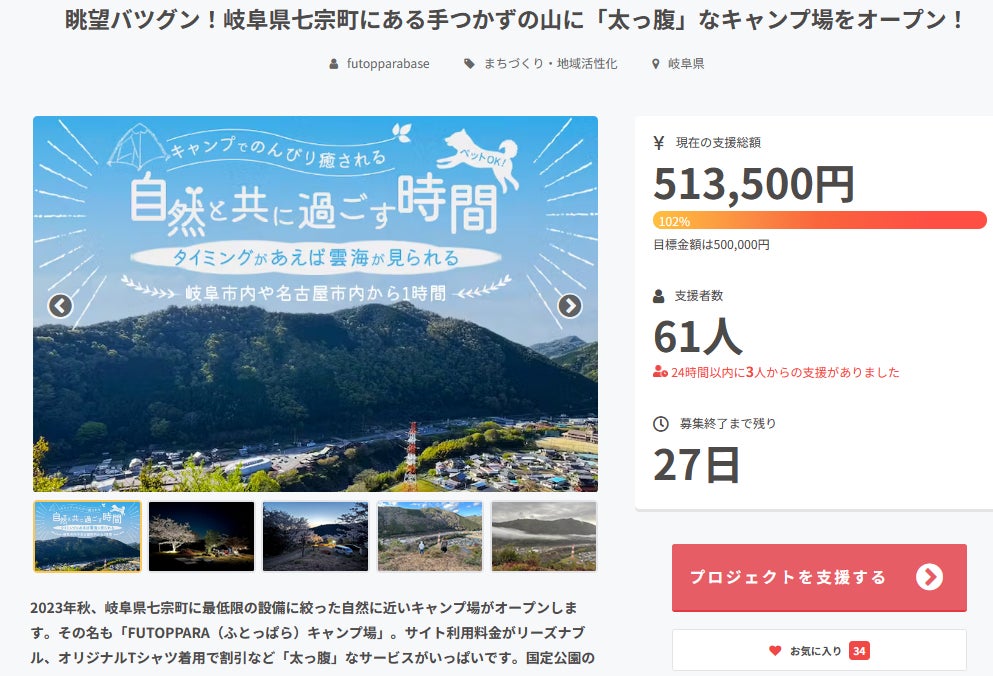Click the arrow circle icon on support button

(x=929, y=577)
